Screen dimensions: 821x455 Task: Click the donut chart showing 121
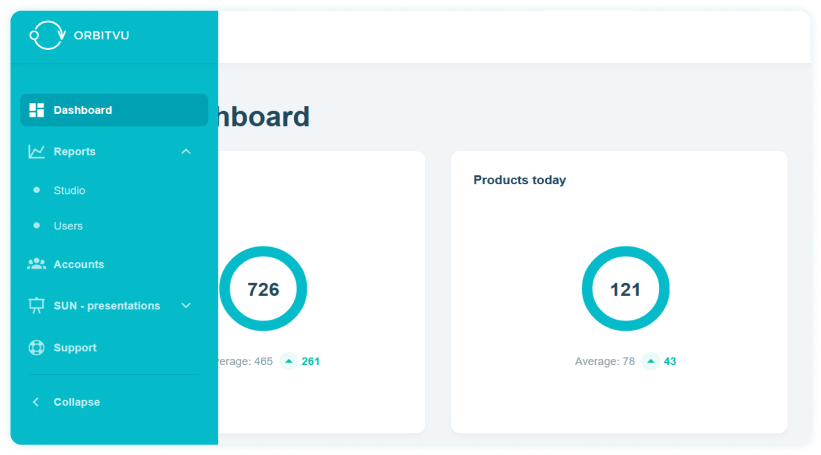click(x=625, y=289)
